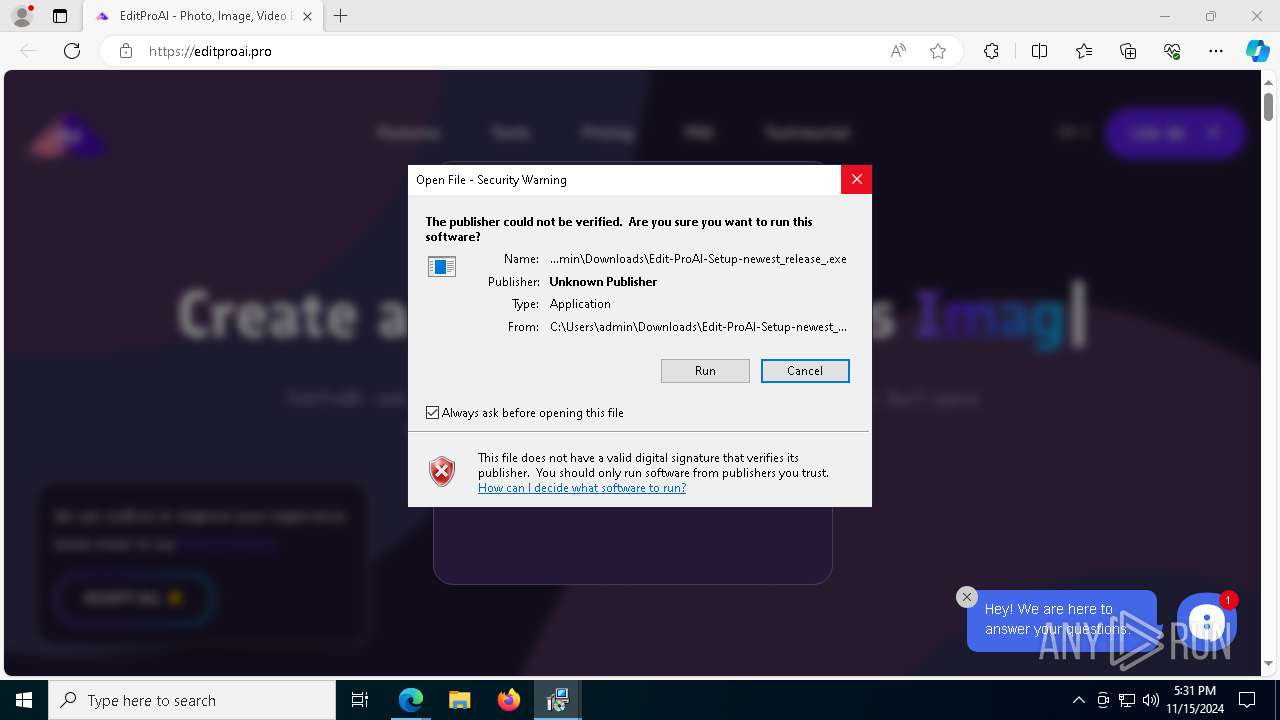Image resolution: width=1280 pixels, height=720 pixels.
Task: Refresh the current page
Action: coord(72,51)
